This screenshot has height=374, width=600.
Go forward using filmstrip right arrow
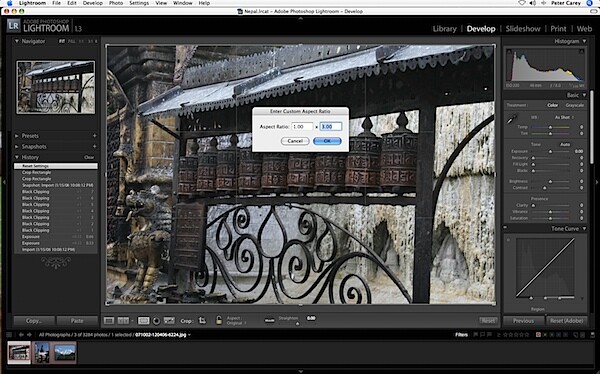tap(29, 335)
